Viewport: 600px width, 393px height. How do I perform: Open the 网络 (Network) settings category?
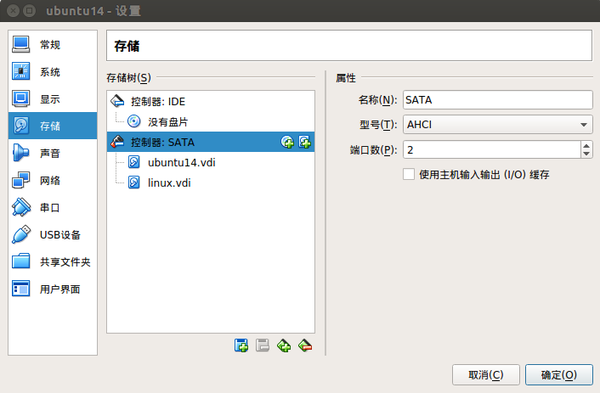(52, 180)
